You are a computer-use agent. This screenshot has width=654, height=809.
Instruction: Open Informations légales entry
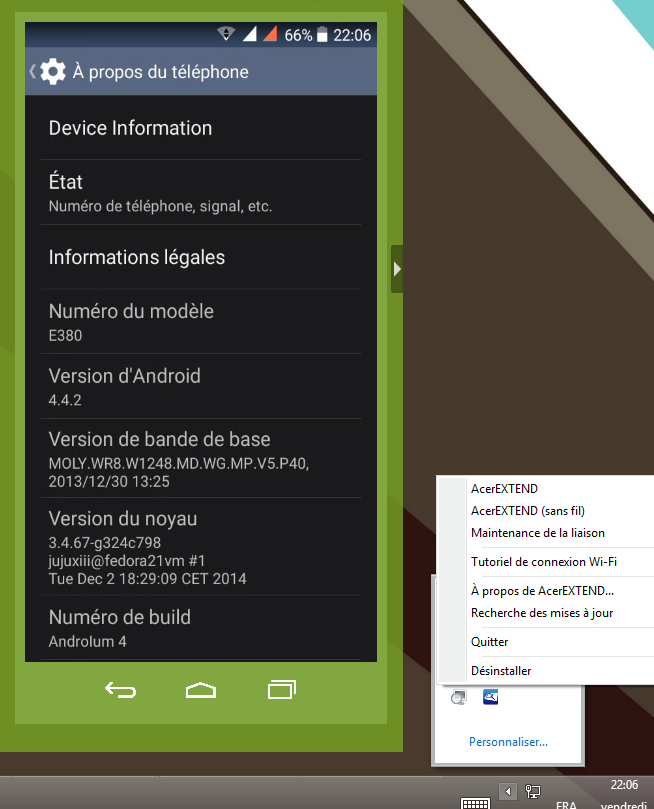[x=201, y=257]
